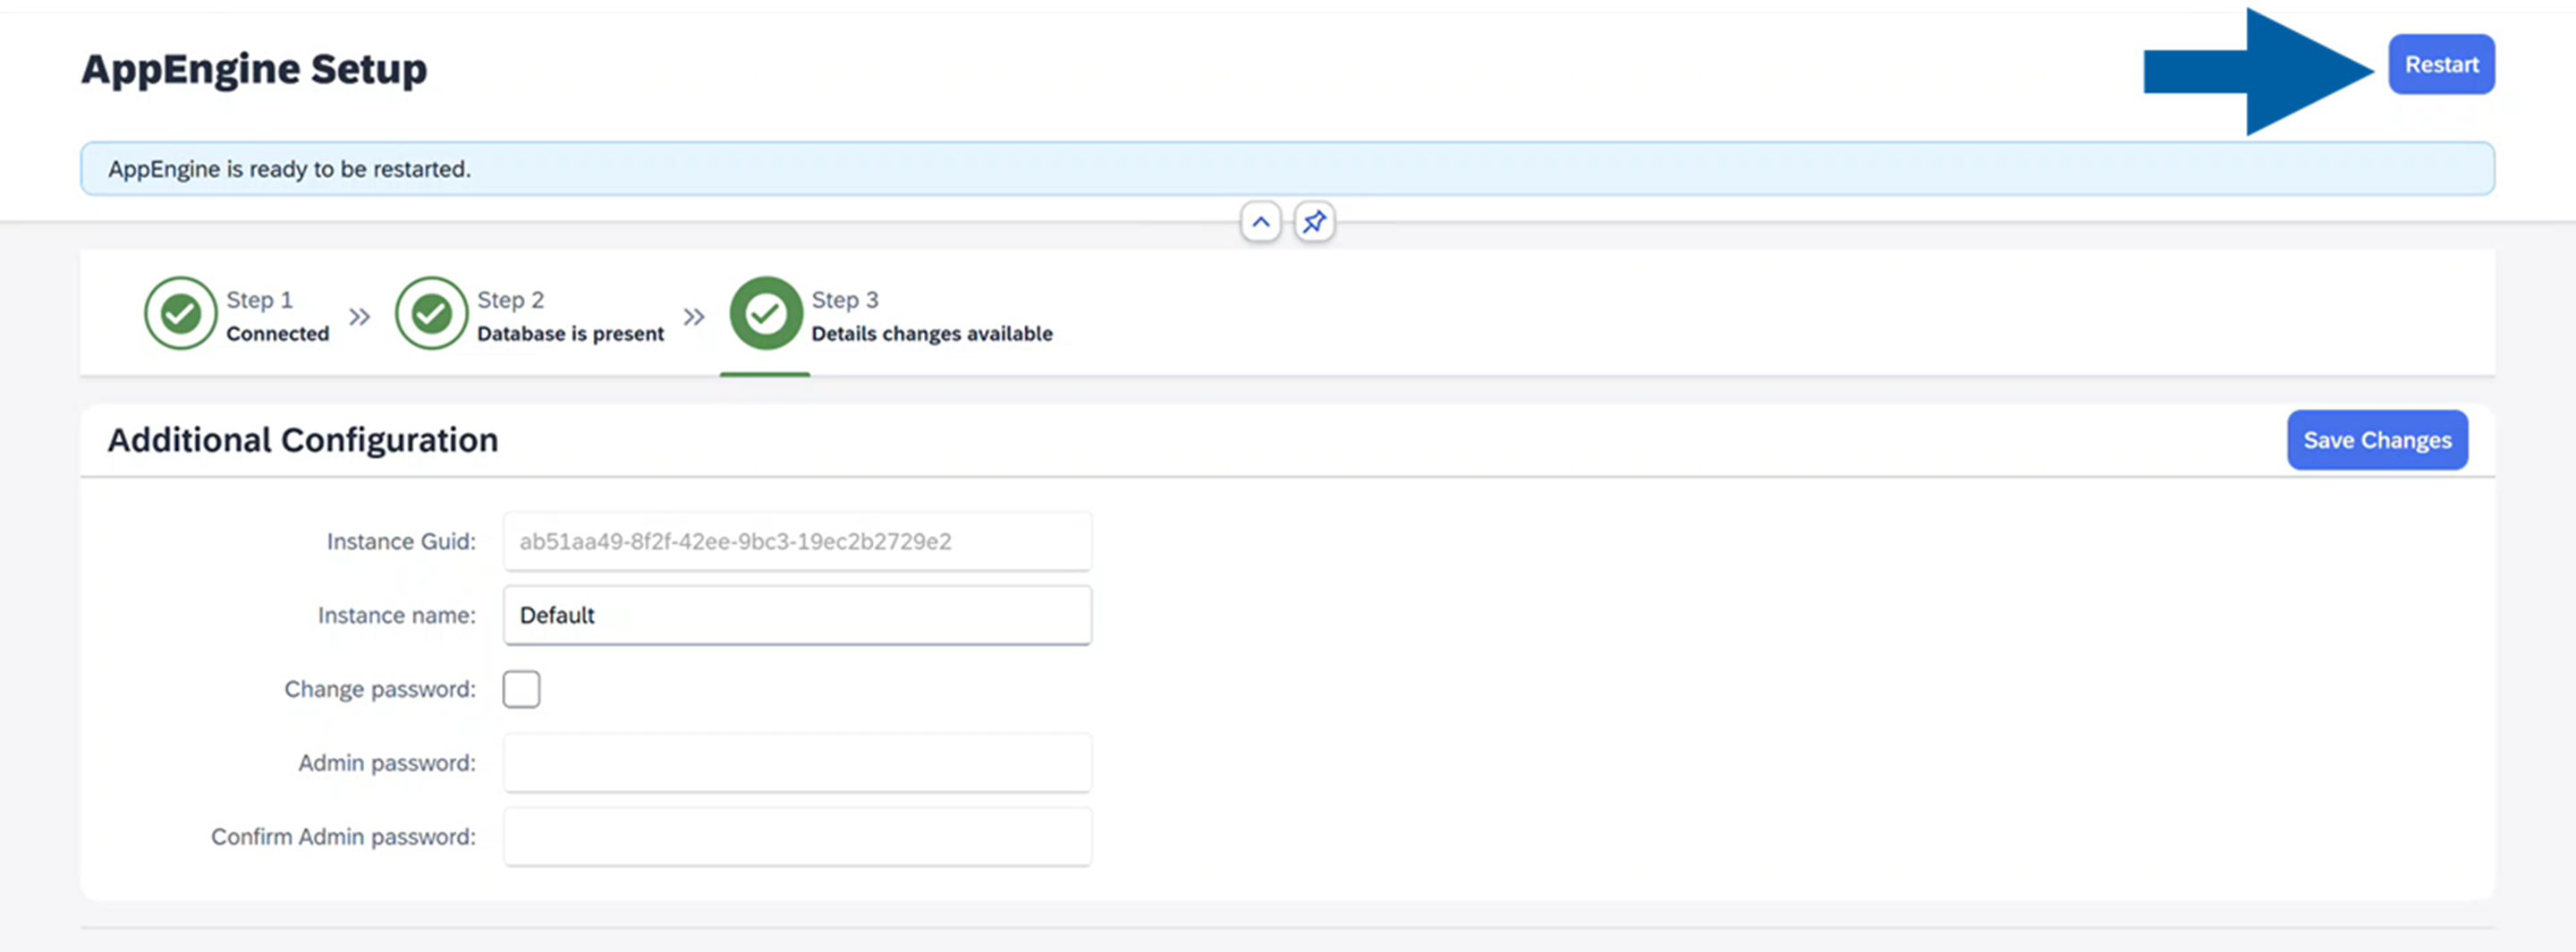Go to the 'Database is present' step label
The height and width of the screenshot is (952, 2576).
pyautogui.click(x=570, y=334)
